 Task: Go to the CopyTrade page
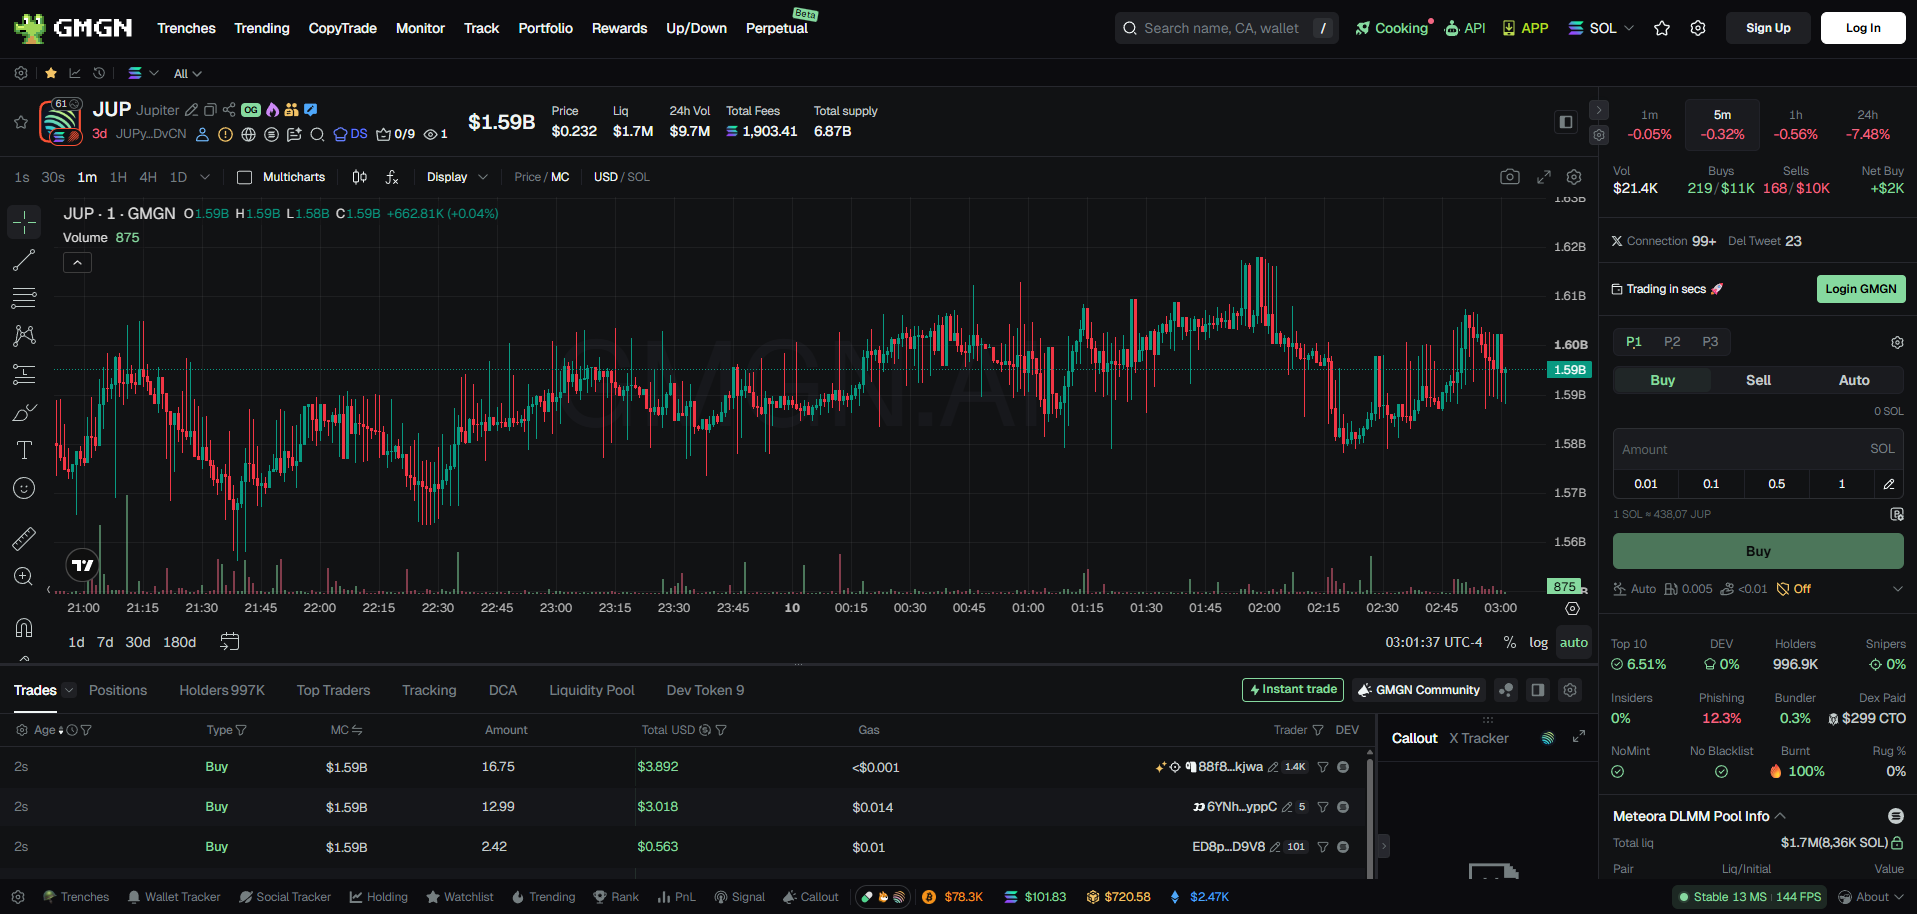pos(342,28)
